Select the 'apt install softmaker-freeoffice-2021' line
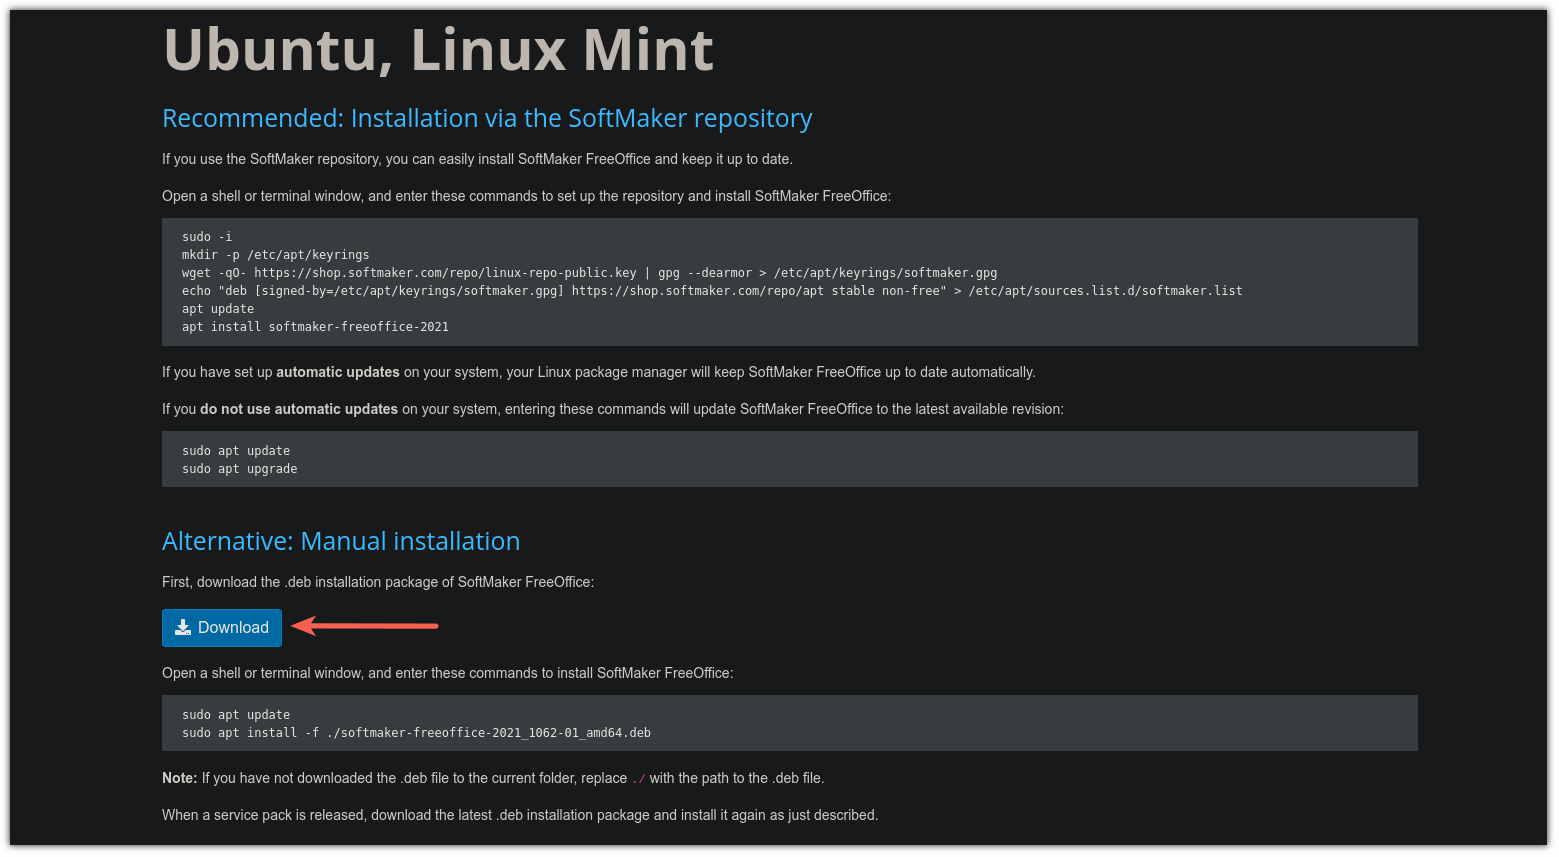 315,326
